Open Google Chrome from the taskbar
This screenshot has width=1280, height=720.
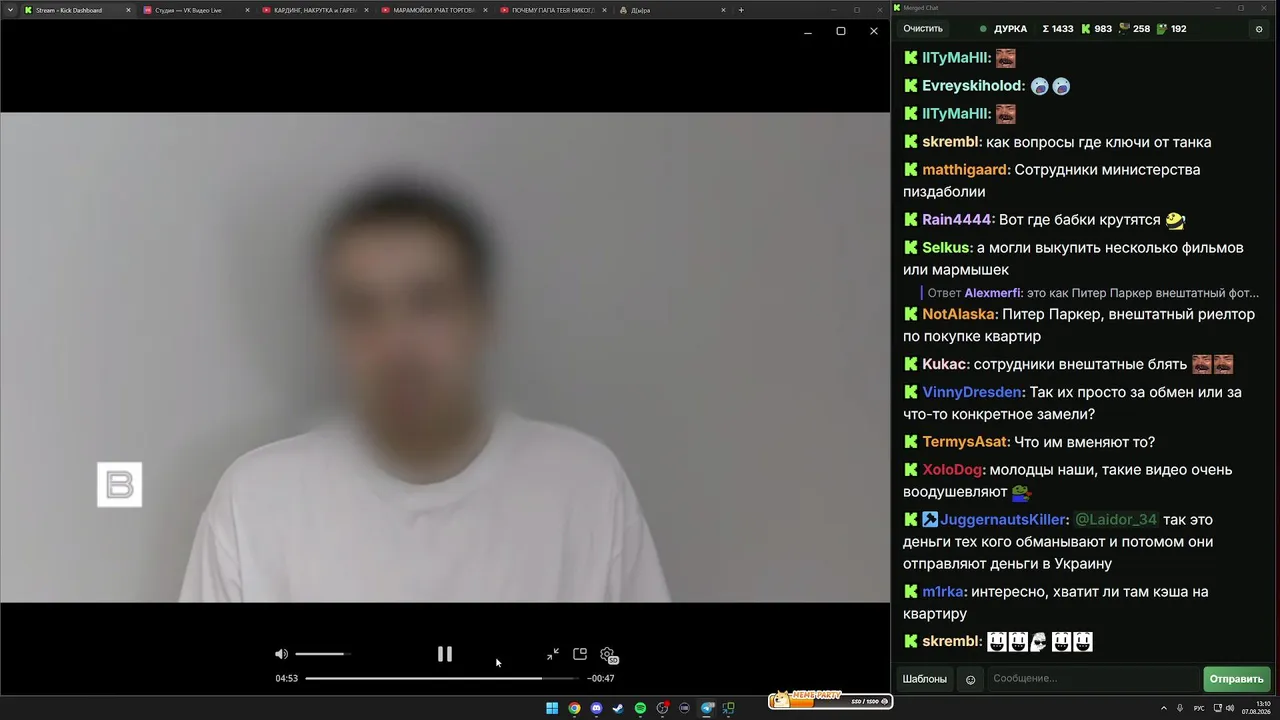click(x=574, y=708)
